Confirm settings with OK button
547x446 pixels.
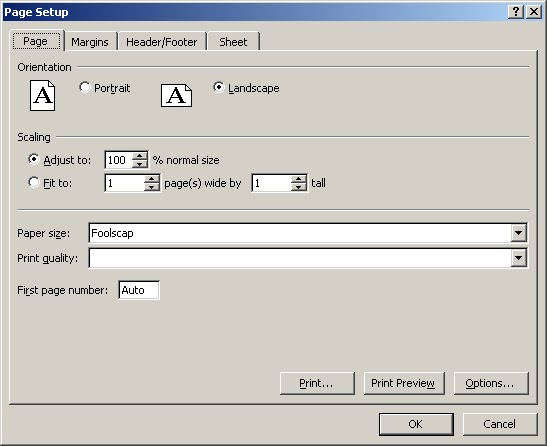[416, 424]
